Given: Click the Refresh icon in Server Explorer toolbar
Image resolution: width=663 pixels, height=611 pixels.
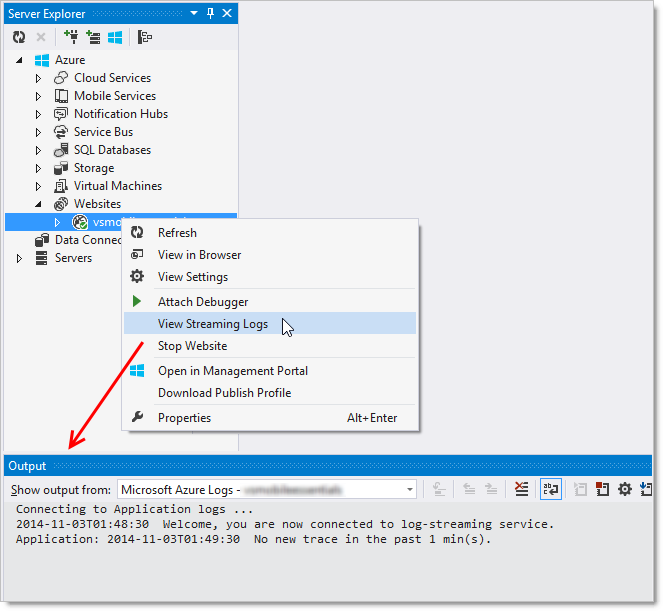Looking at the screenshot, I should 19,37.
